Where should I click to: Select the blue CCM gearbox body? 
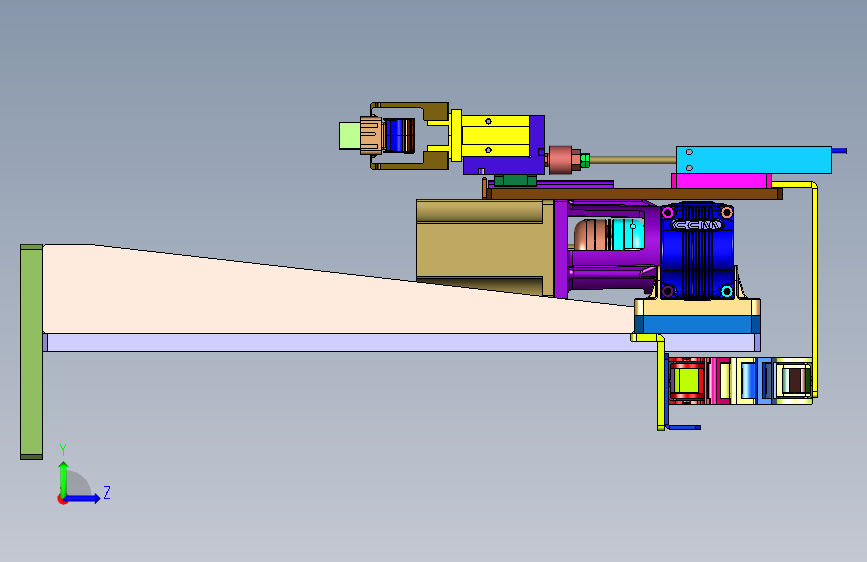click(x=697, y=252)
